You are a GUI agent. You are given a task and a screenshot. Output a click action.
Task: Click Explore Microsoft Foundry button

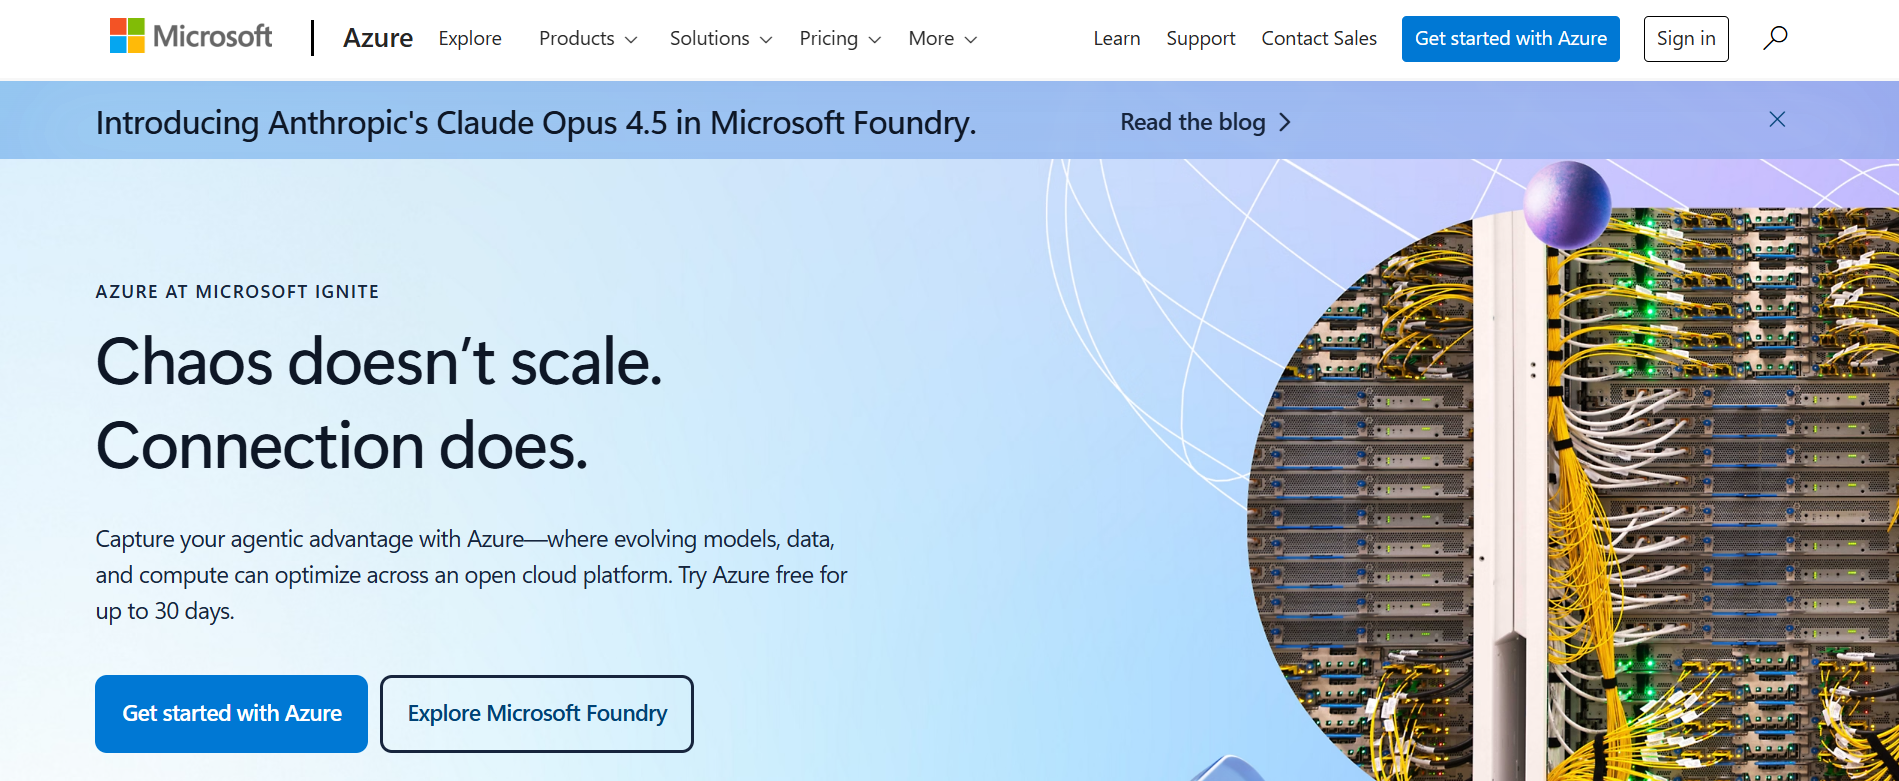(537, 713)
